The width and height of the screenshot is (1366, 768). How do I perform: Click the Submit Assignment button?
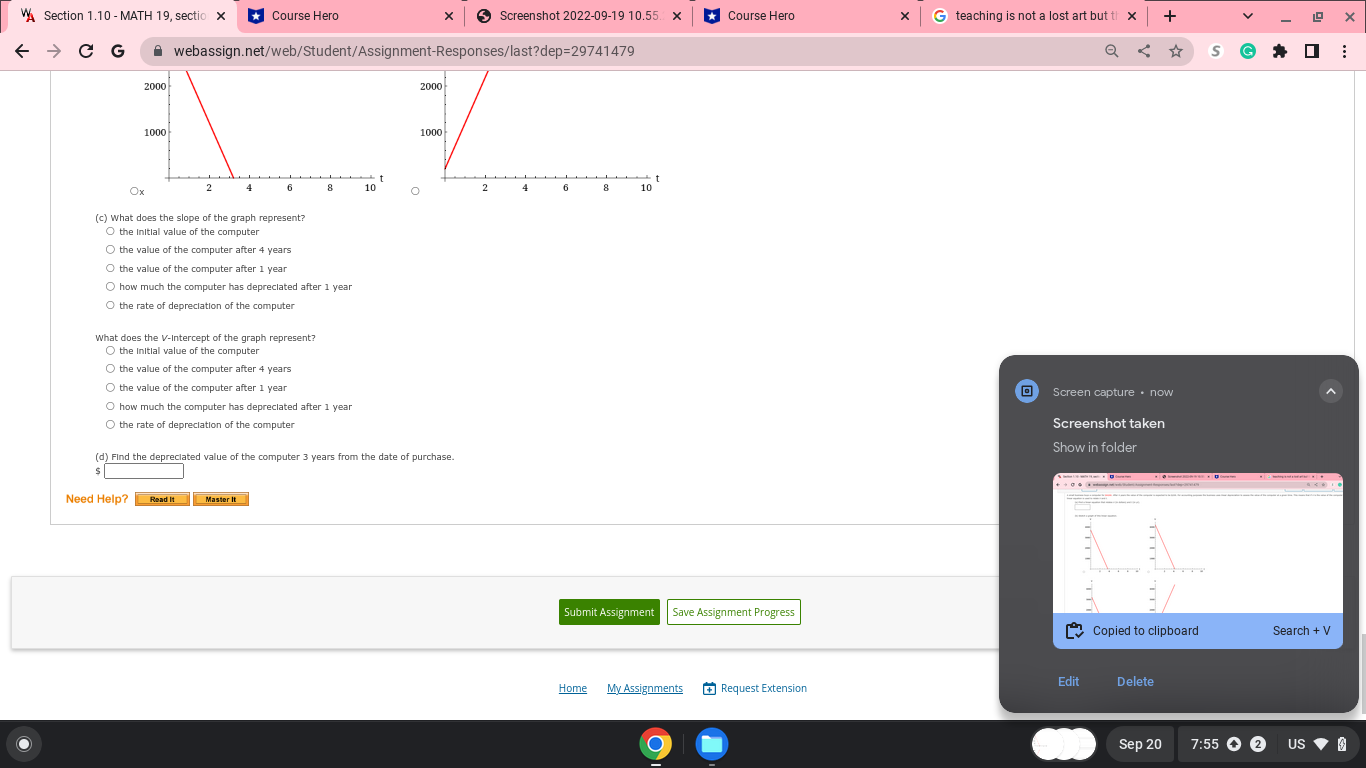609,611
